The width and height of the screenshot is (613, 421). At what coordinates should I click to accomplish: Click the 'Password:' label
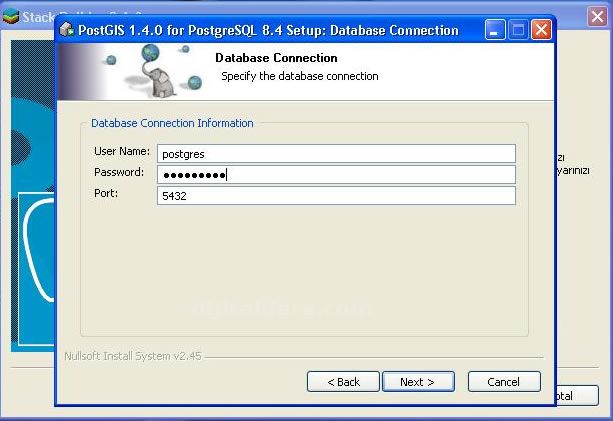click(119, 172)
